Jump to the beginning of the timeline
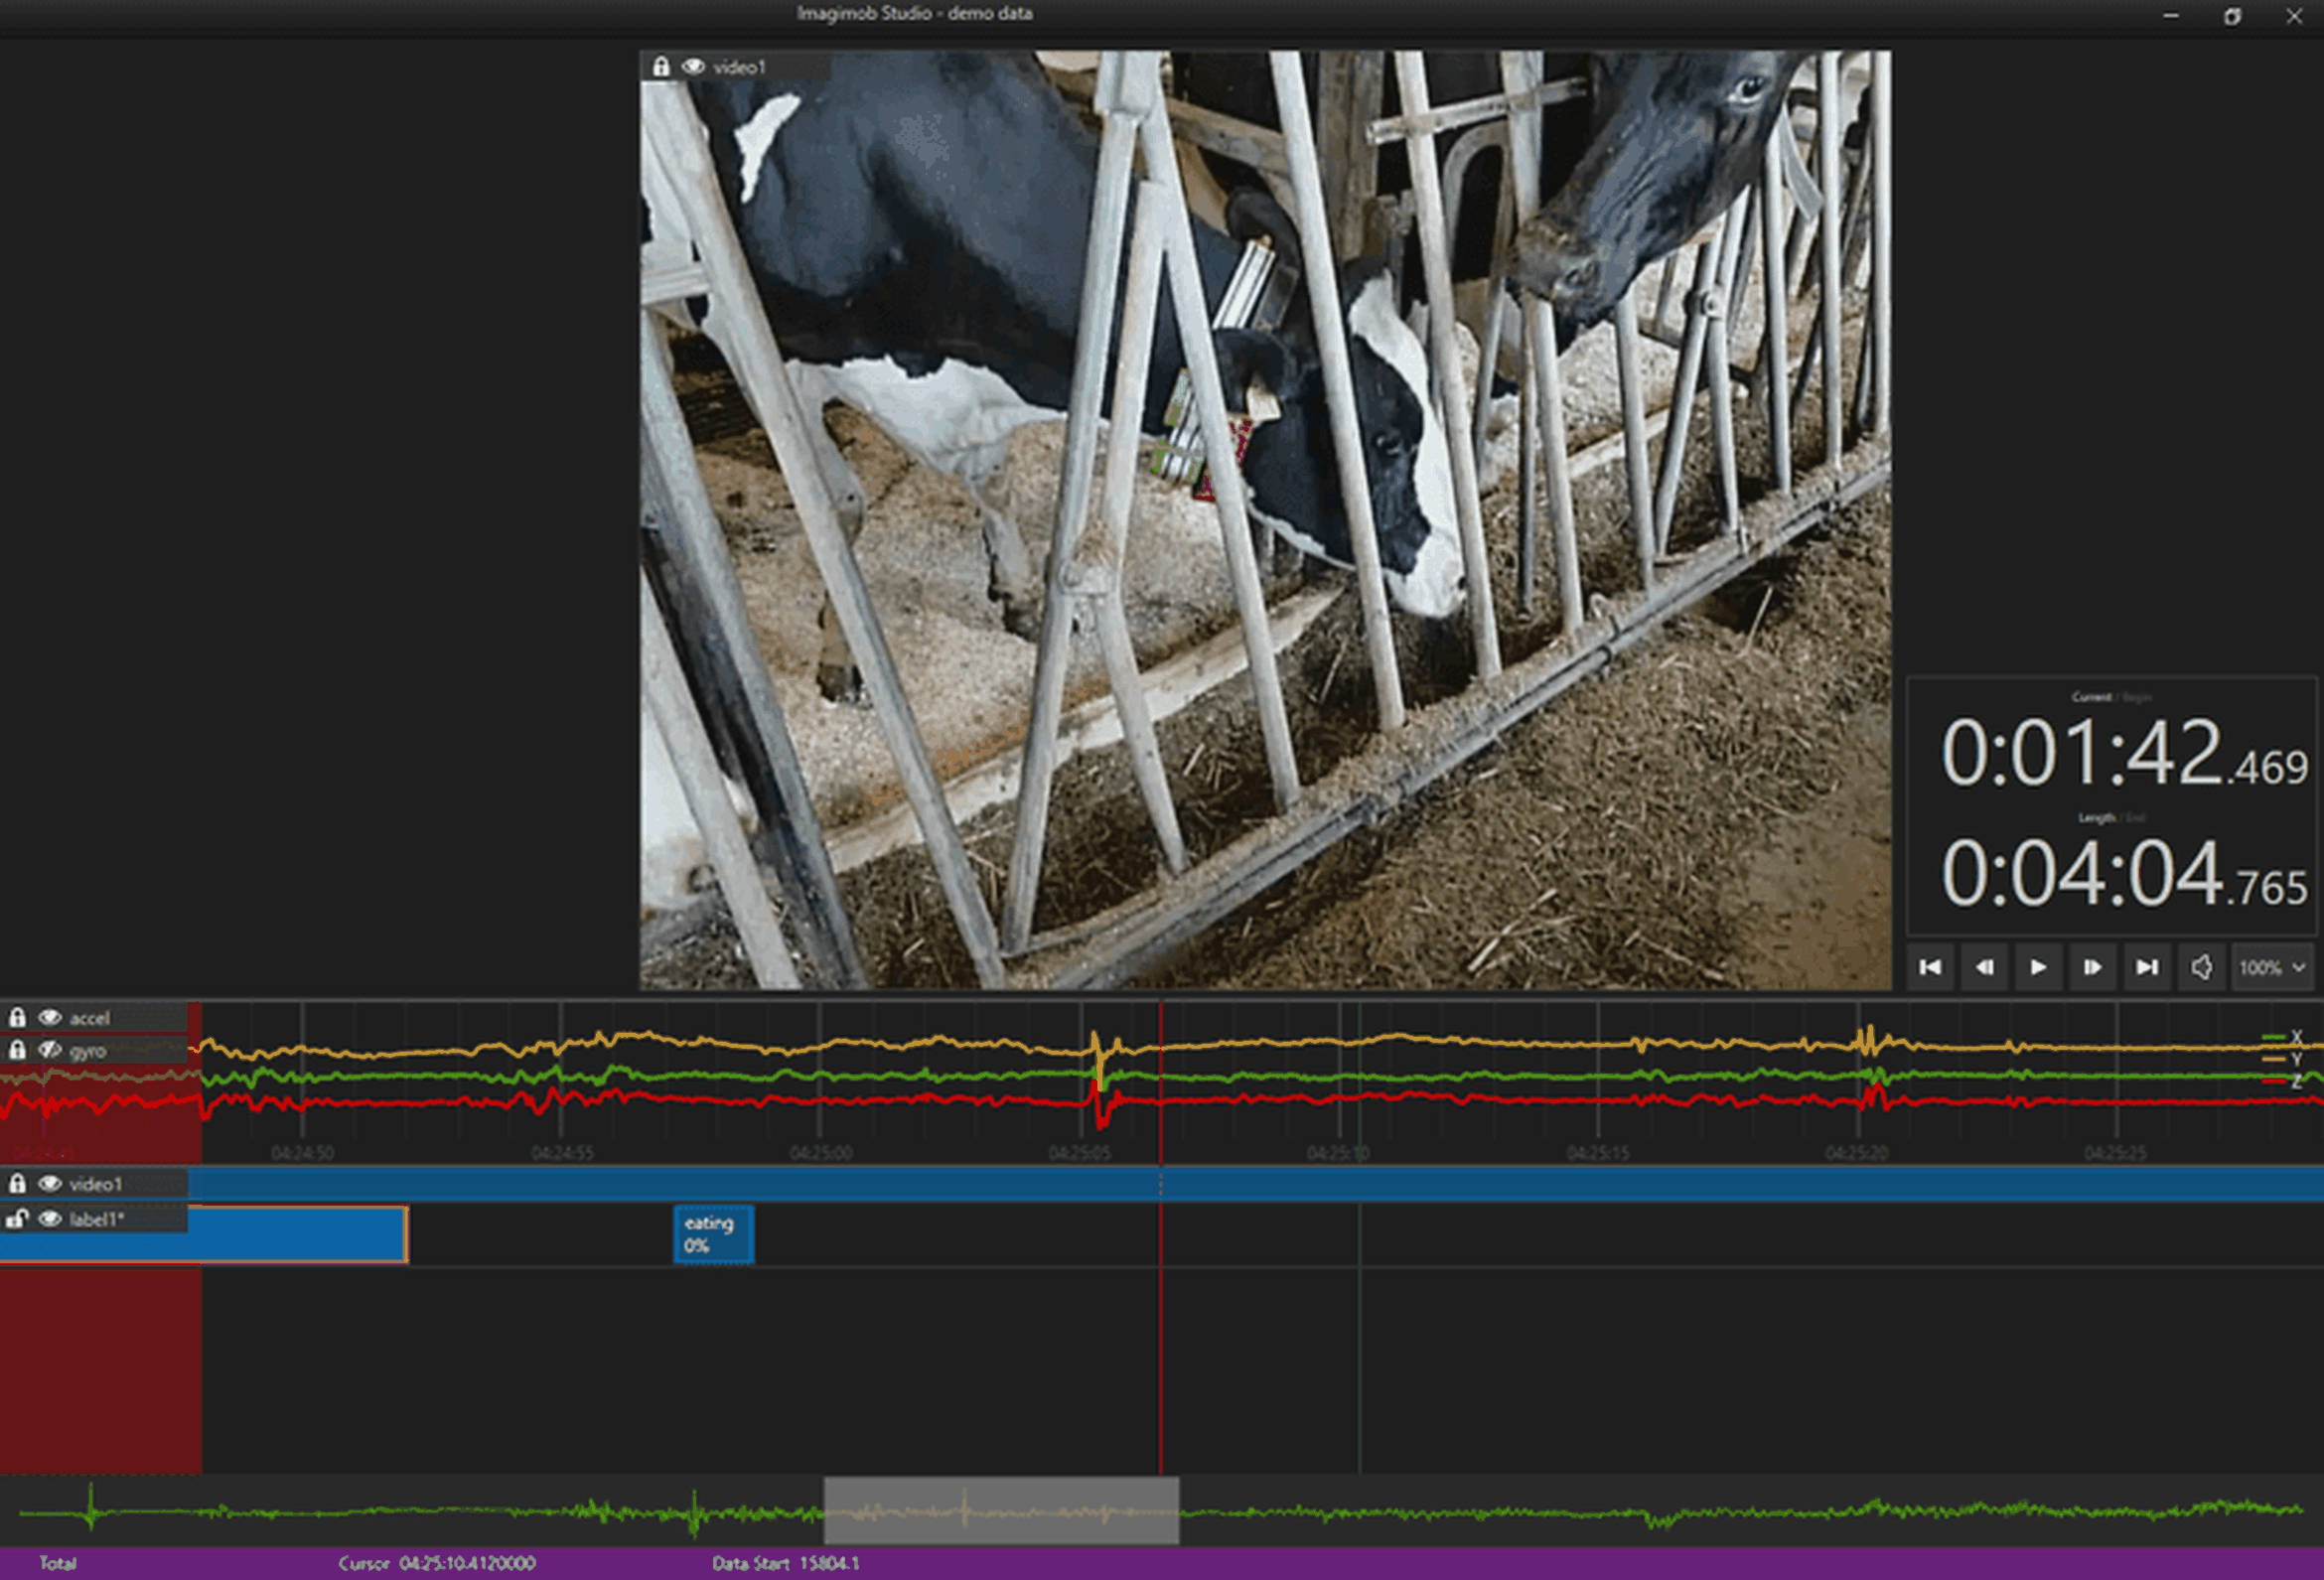This screenshot has width=2324, height=1580. 1930,968
